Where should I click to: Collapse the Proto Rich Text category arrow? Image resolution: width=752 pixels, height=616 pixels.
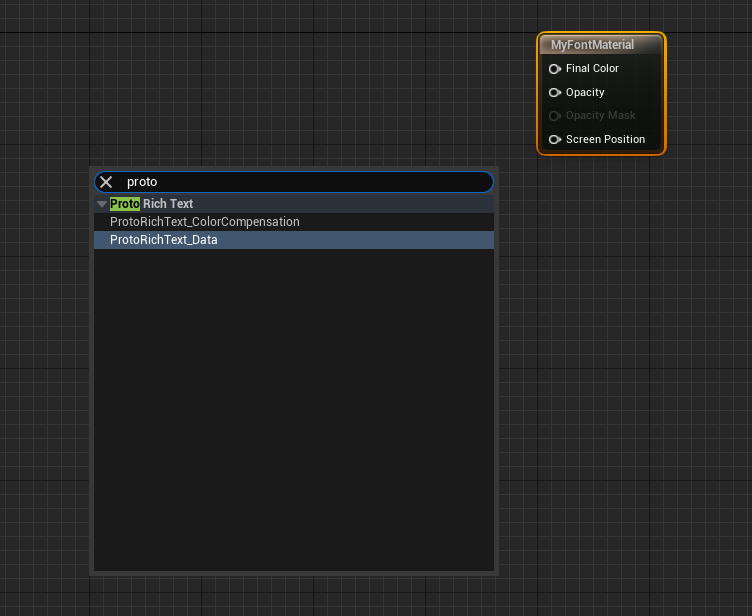[x=101, y=204]
